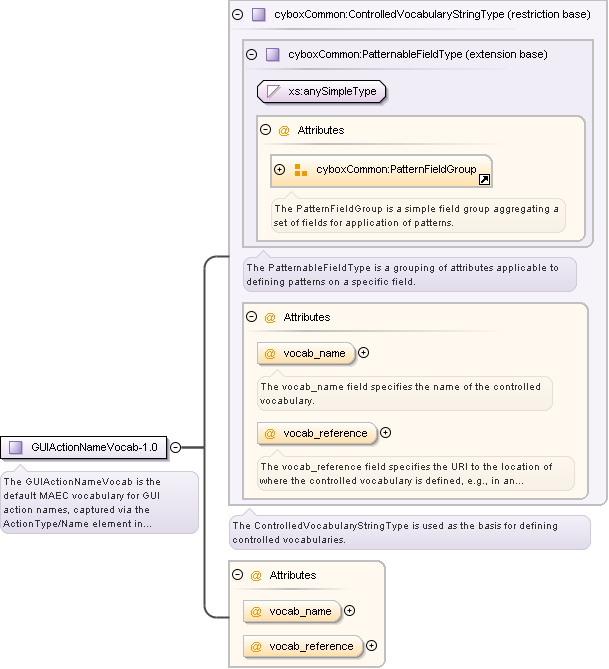The width and height of the screenshot is (609, 669).
Task: Click the purple square icon beside PatternableFieldType
Action: (x=272, y=55)
